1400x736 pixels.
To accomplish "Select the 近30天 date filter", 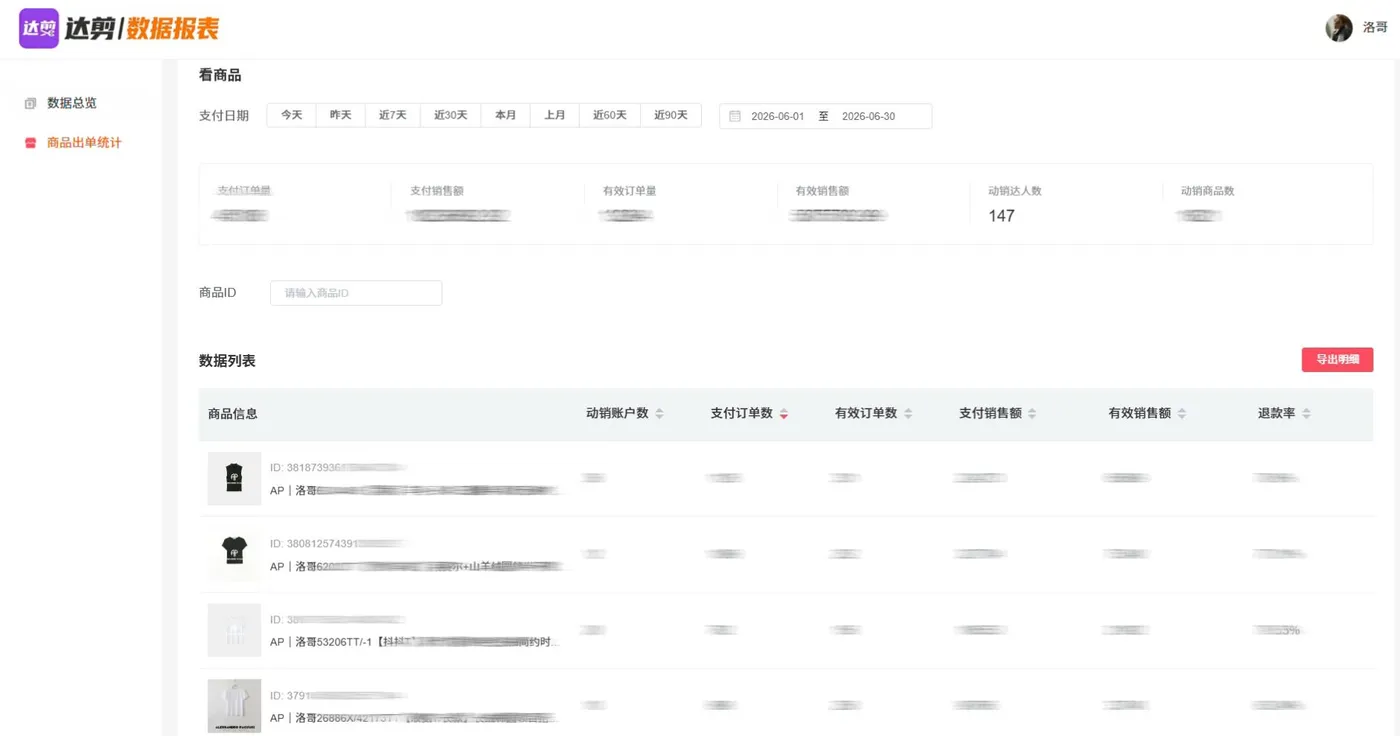I will click(x=451, y=115).
